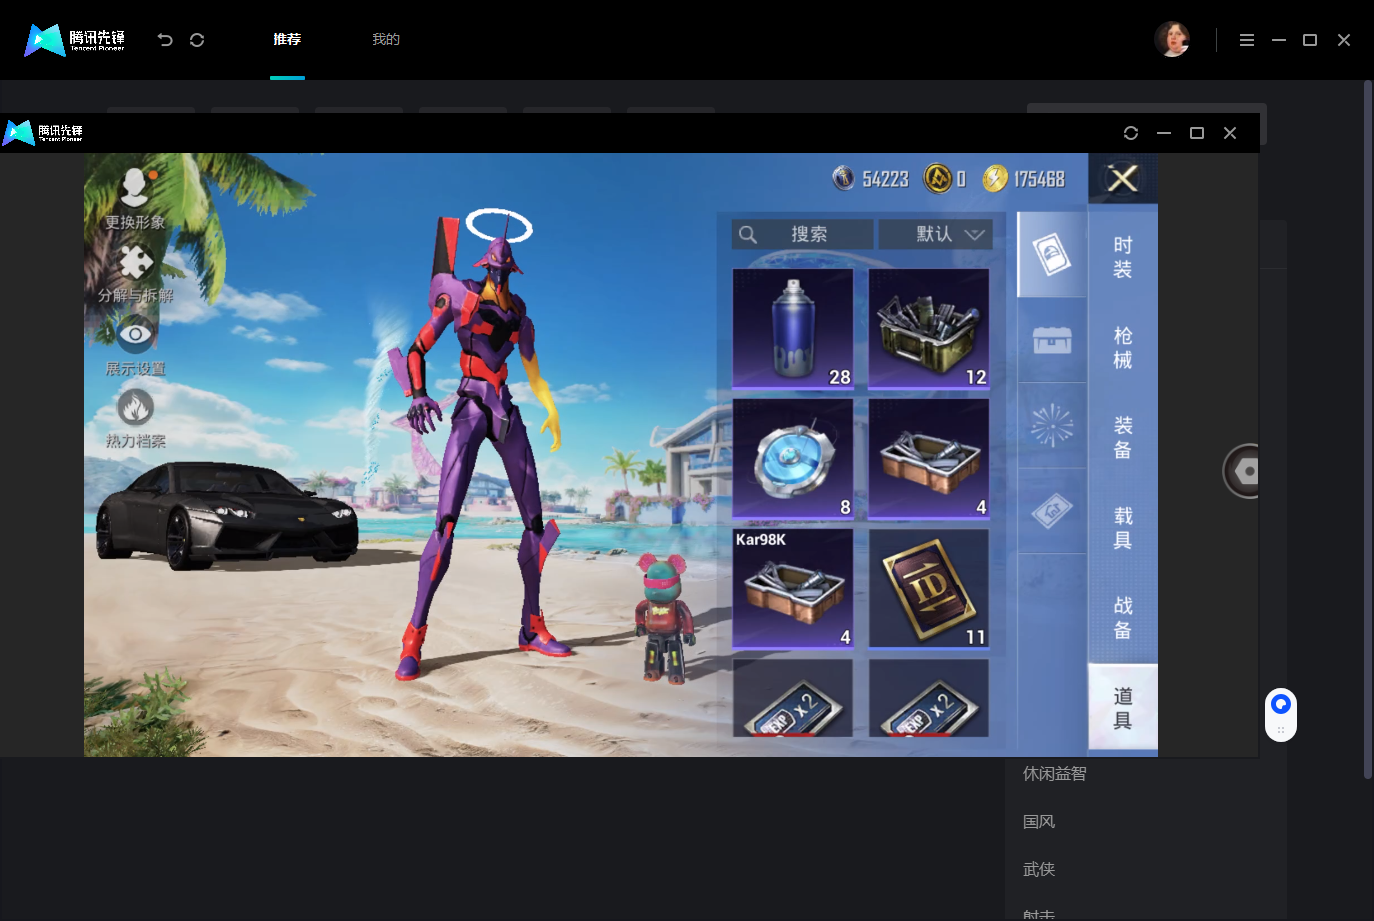Viewport: 1374px width, 921px height.
Task: Click the 搜索 search field
Action: tap(802, 234)
